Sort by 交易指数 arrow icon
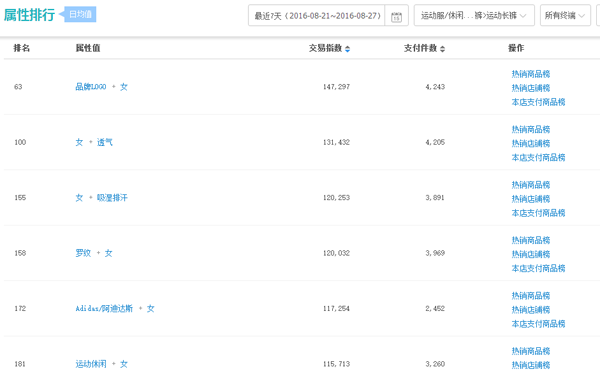Viewport: 600px width, 374px height. coord(347,49)
